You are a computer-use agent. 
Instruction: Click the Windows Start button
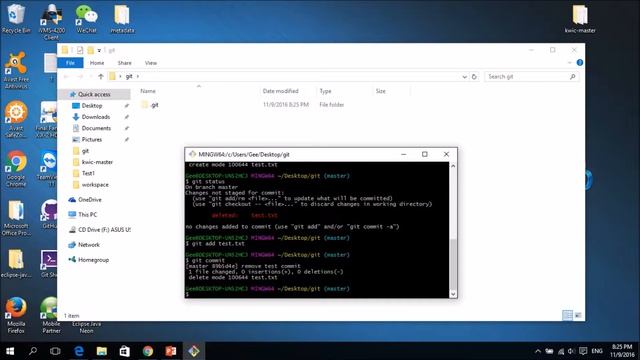pos(10,351)
